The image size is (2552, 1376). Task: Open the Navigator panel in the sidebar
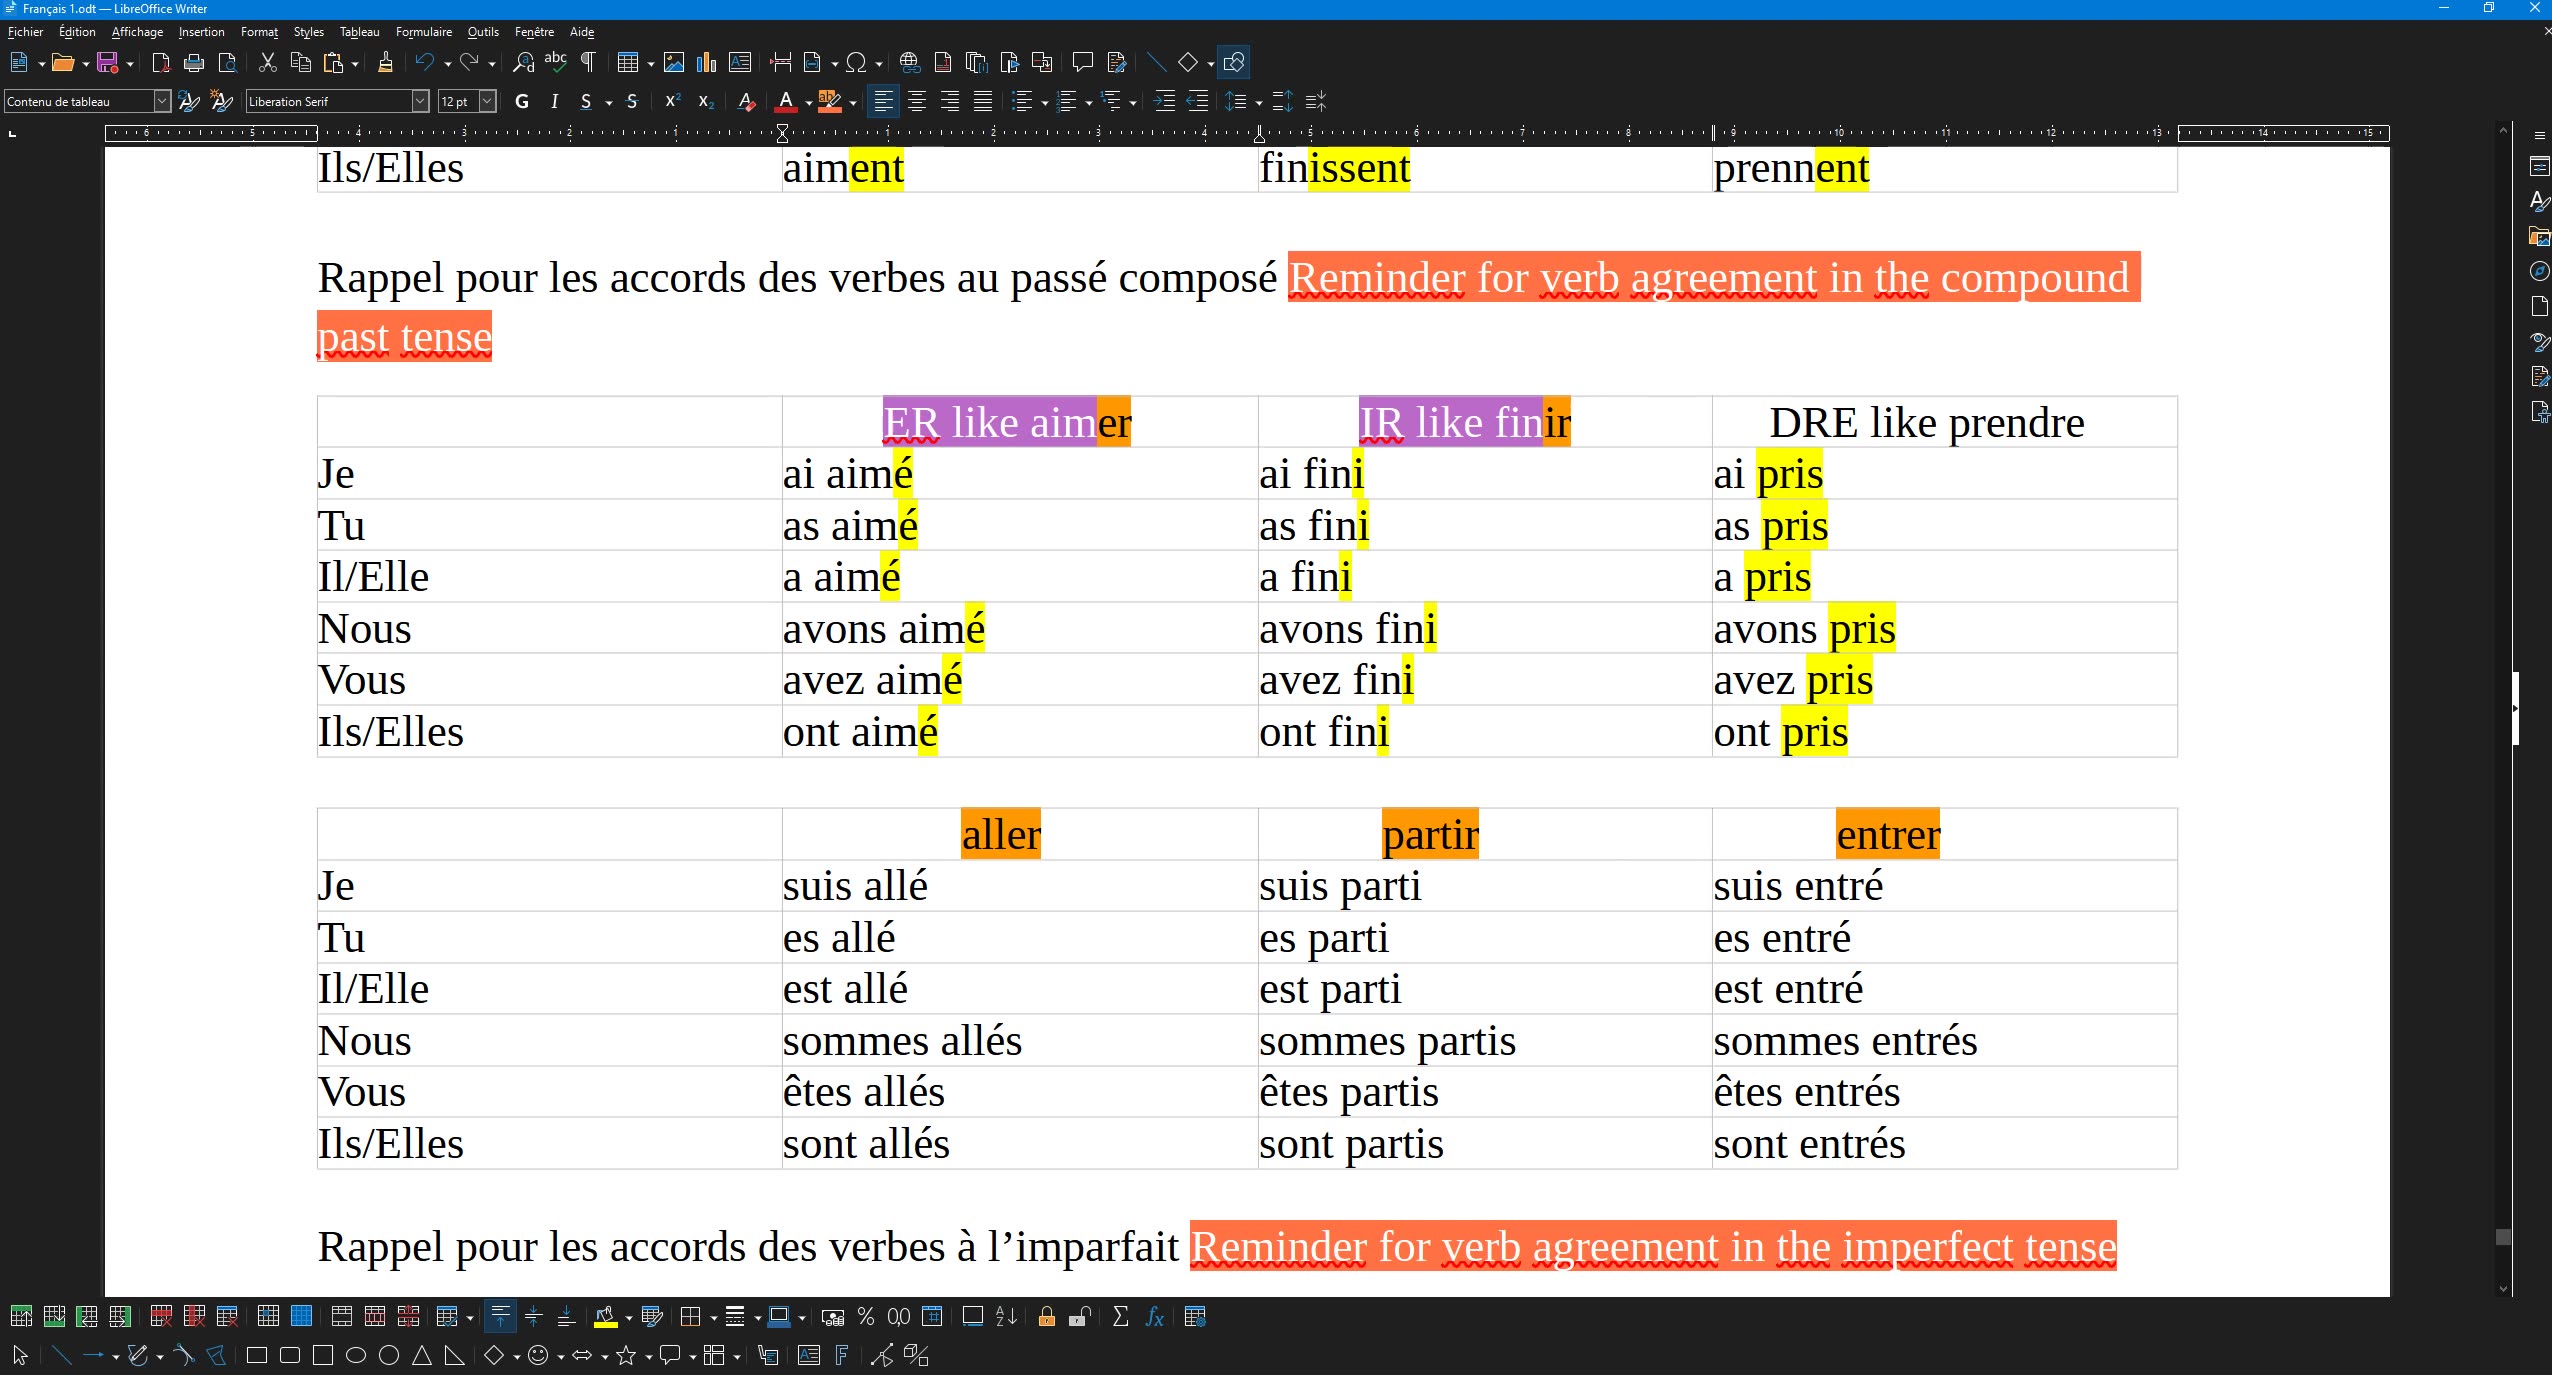click(x=2539, y=271)
